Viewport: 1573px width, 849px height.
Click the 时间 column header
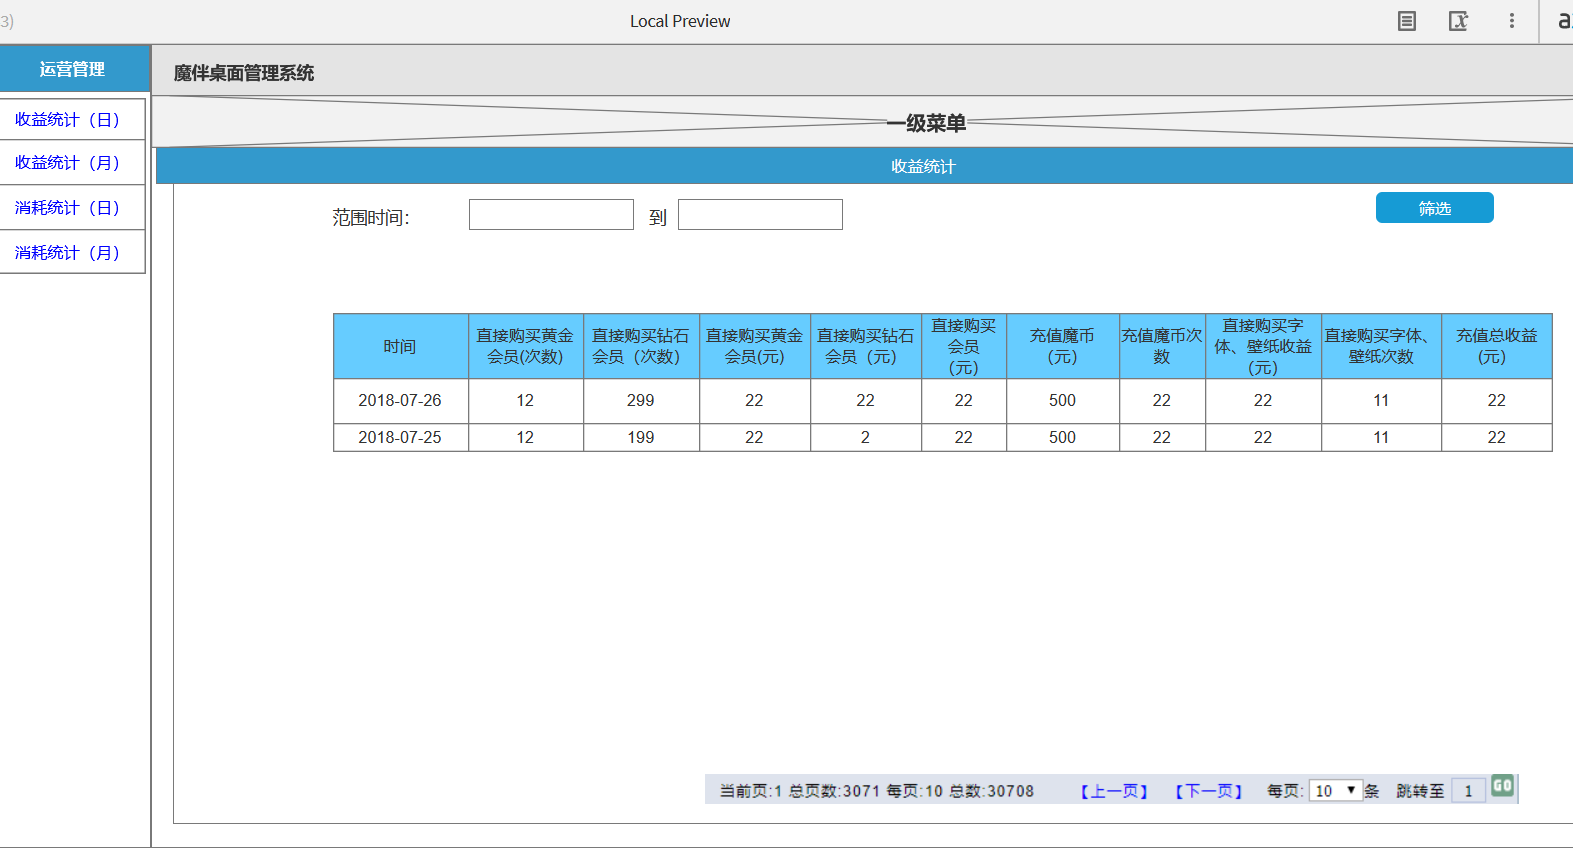pos(400,346)
